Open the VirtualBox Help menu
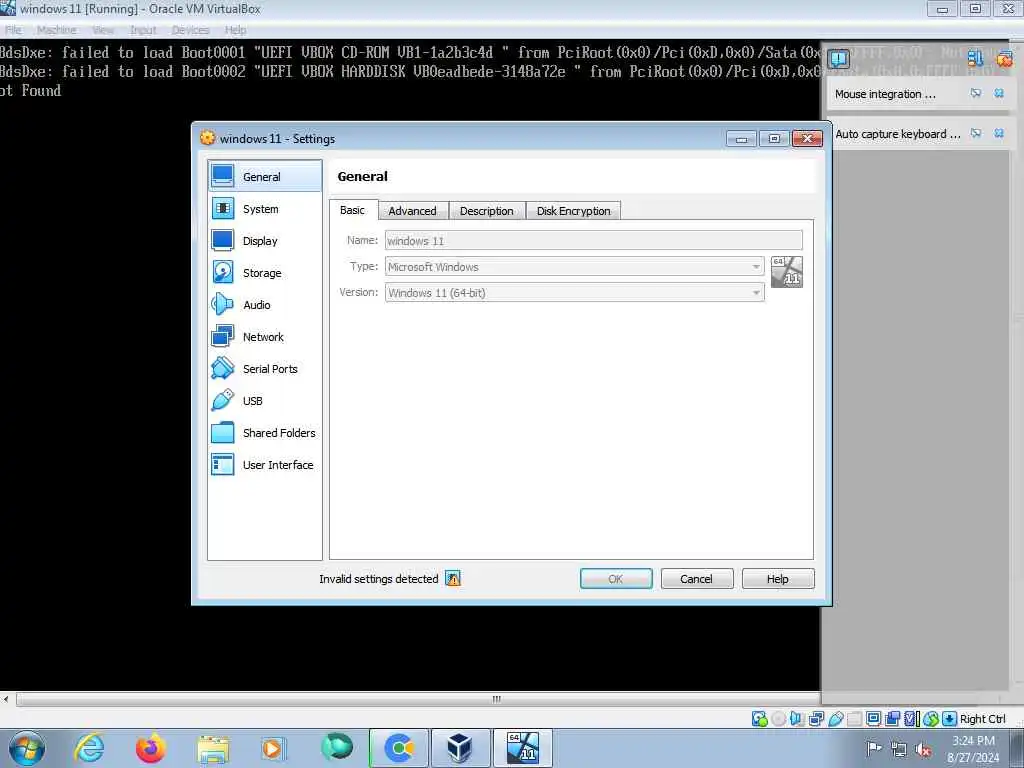This screenshot has height=768, width=1024. point(236,30)
